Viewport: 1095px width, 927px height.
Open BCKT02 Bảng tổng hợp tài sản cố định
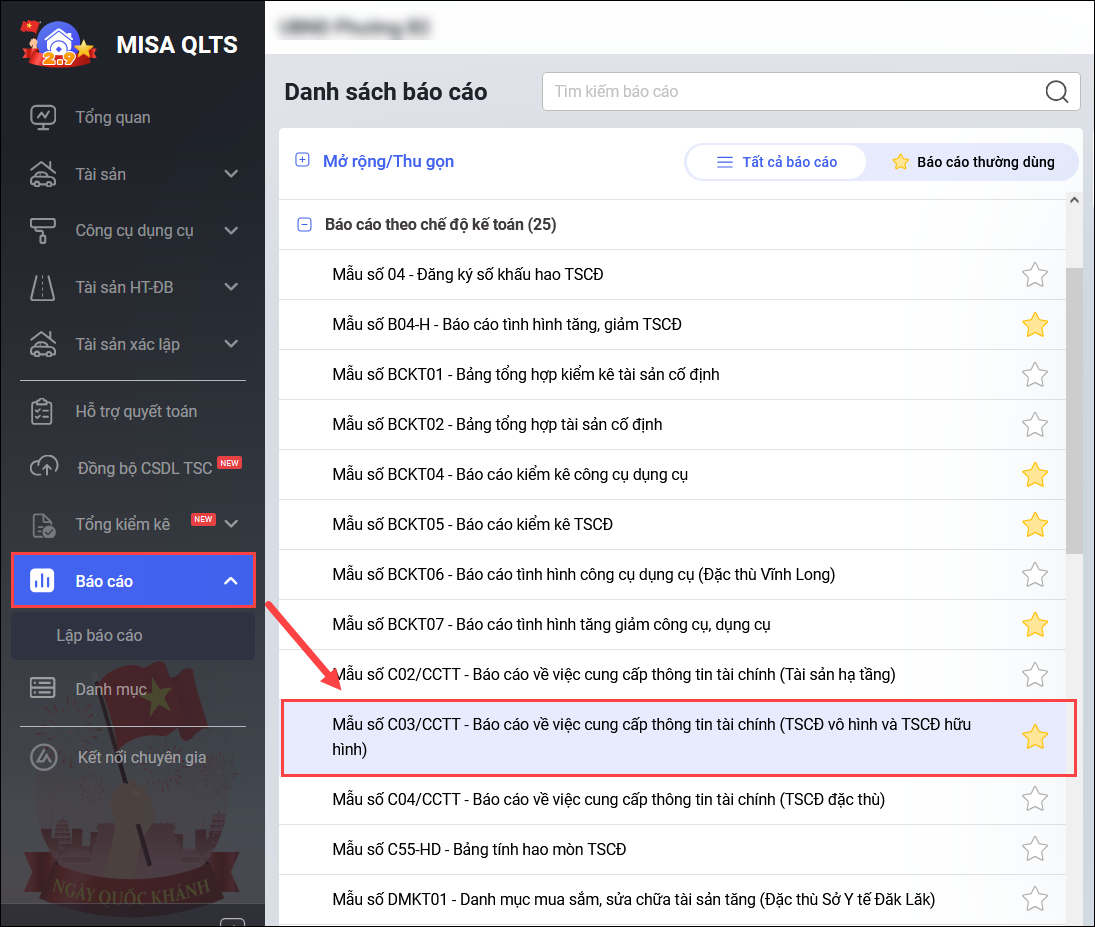(x=497, y=425)
